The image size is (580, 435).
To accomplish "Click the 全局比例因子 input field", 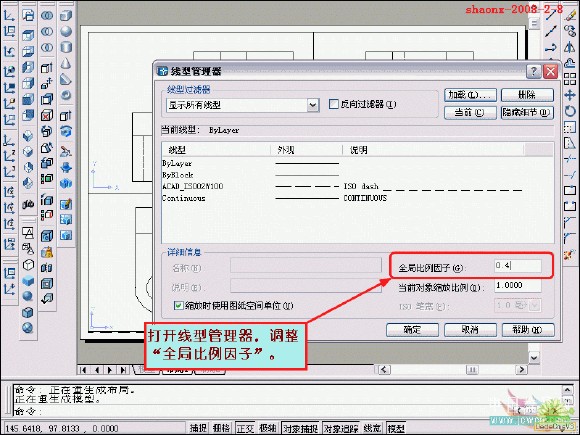I will (518, 266).
